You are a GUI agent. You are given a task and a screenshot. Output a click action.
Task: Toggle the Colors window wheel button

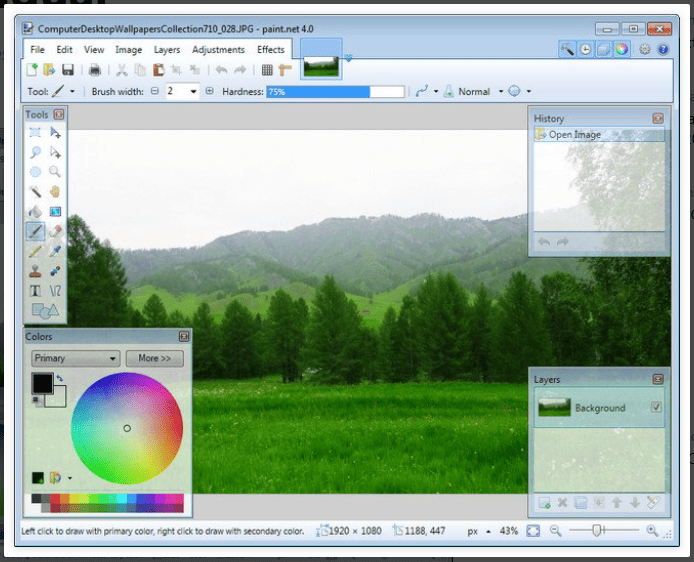621,49
